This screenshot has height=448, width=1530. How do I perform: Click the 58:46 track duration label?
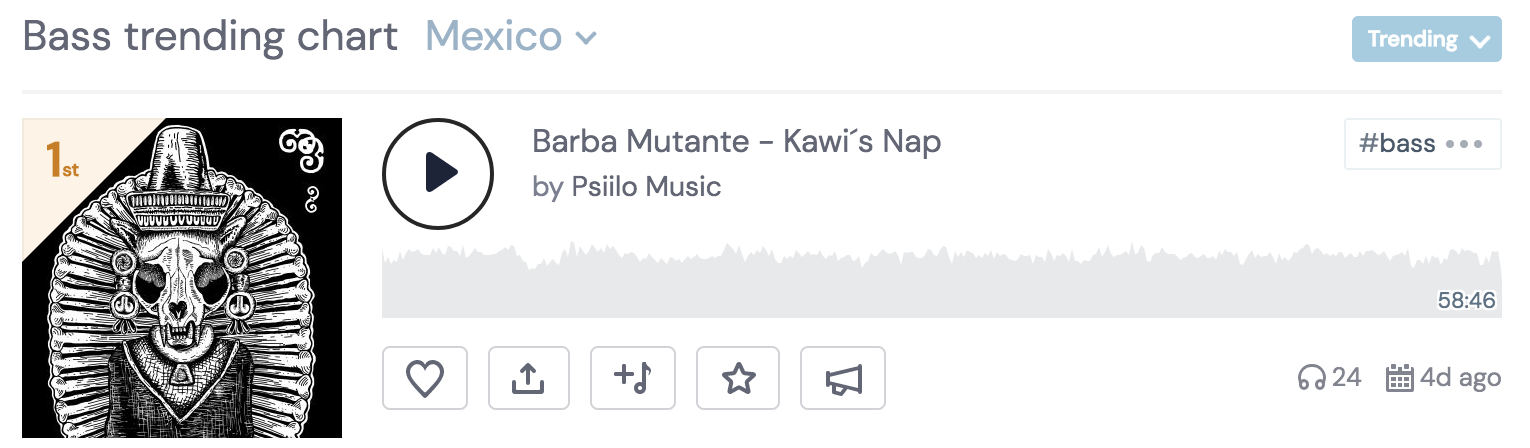click(x=1466, y=300)
